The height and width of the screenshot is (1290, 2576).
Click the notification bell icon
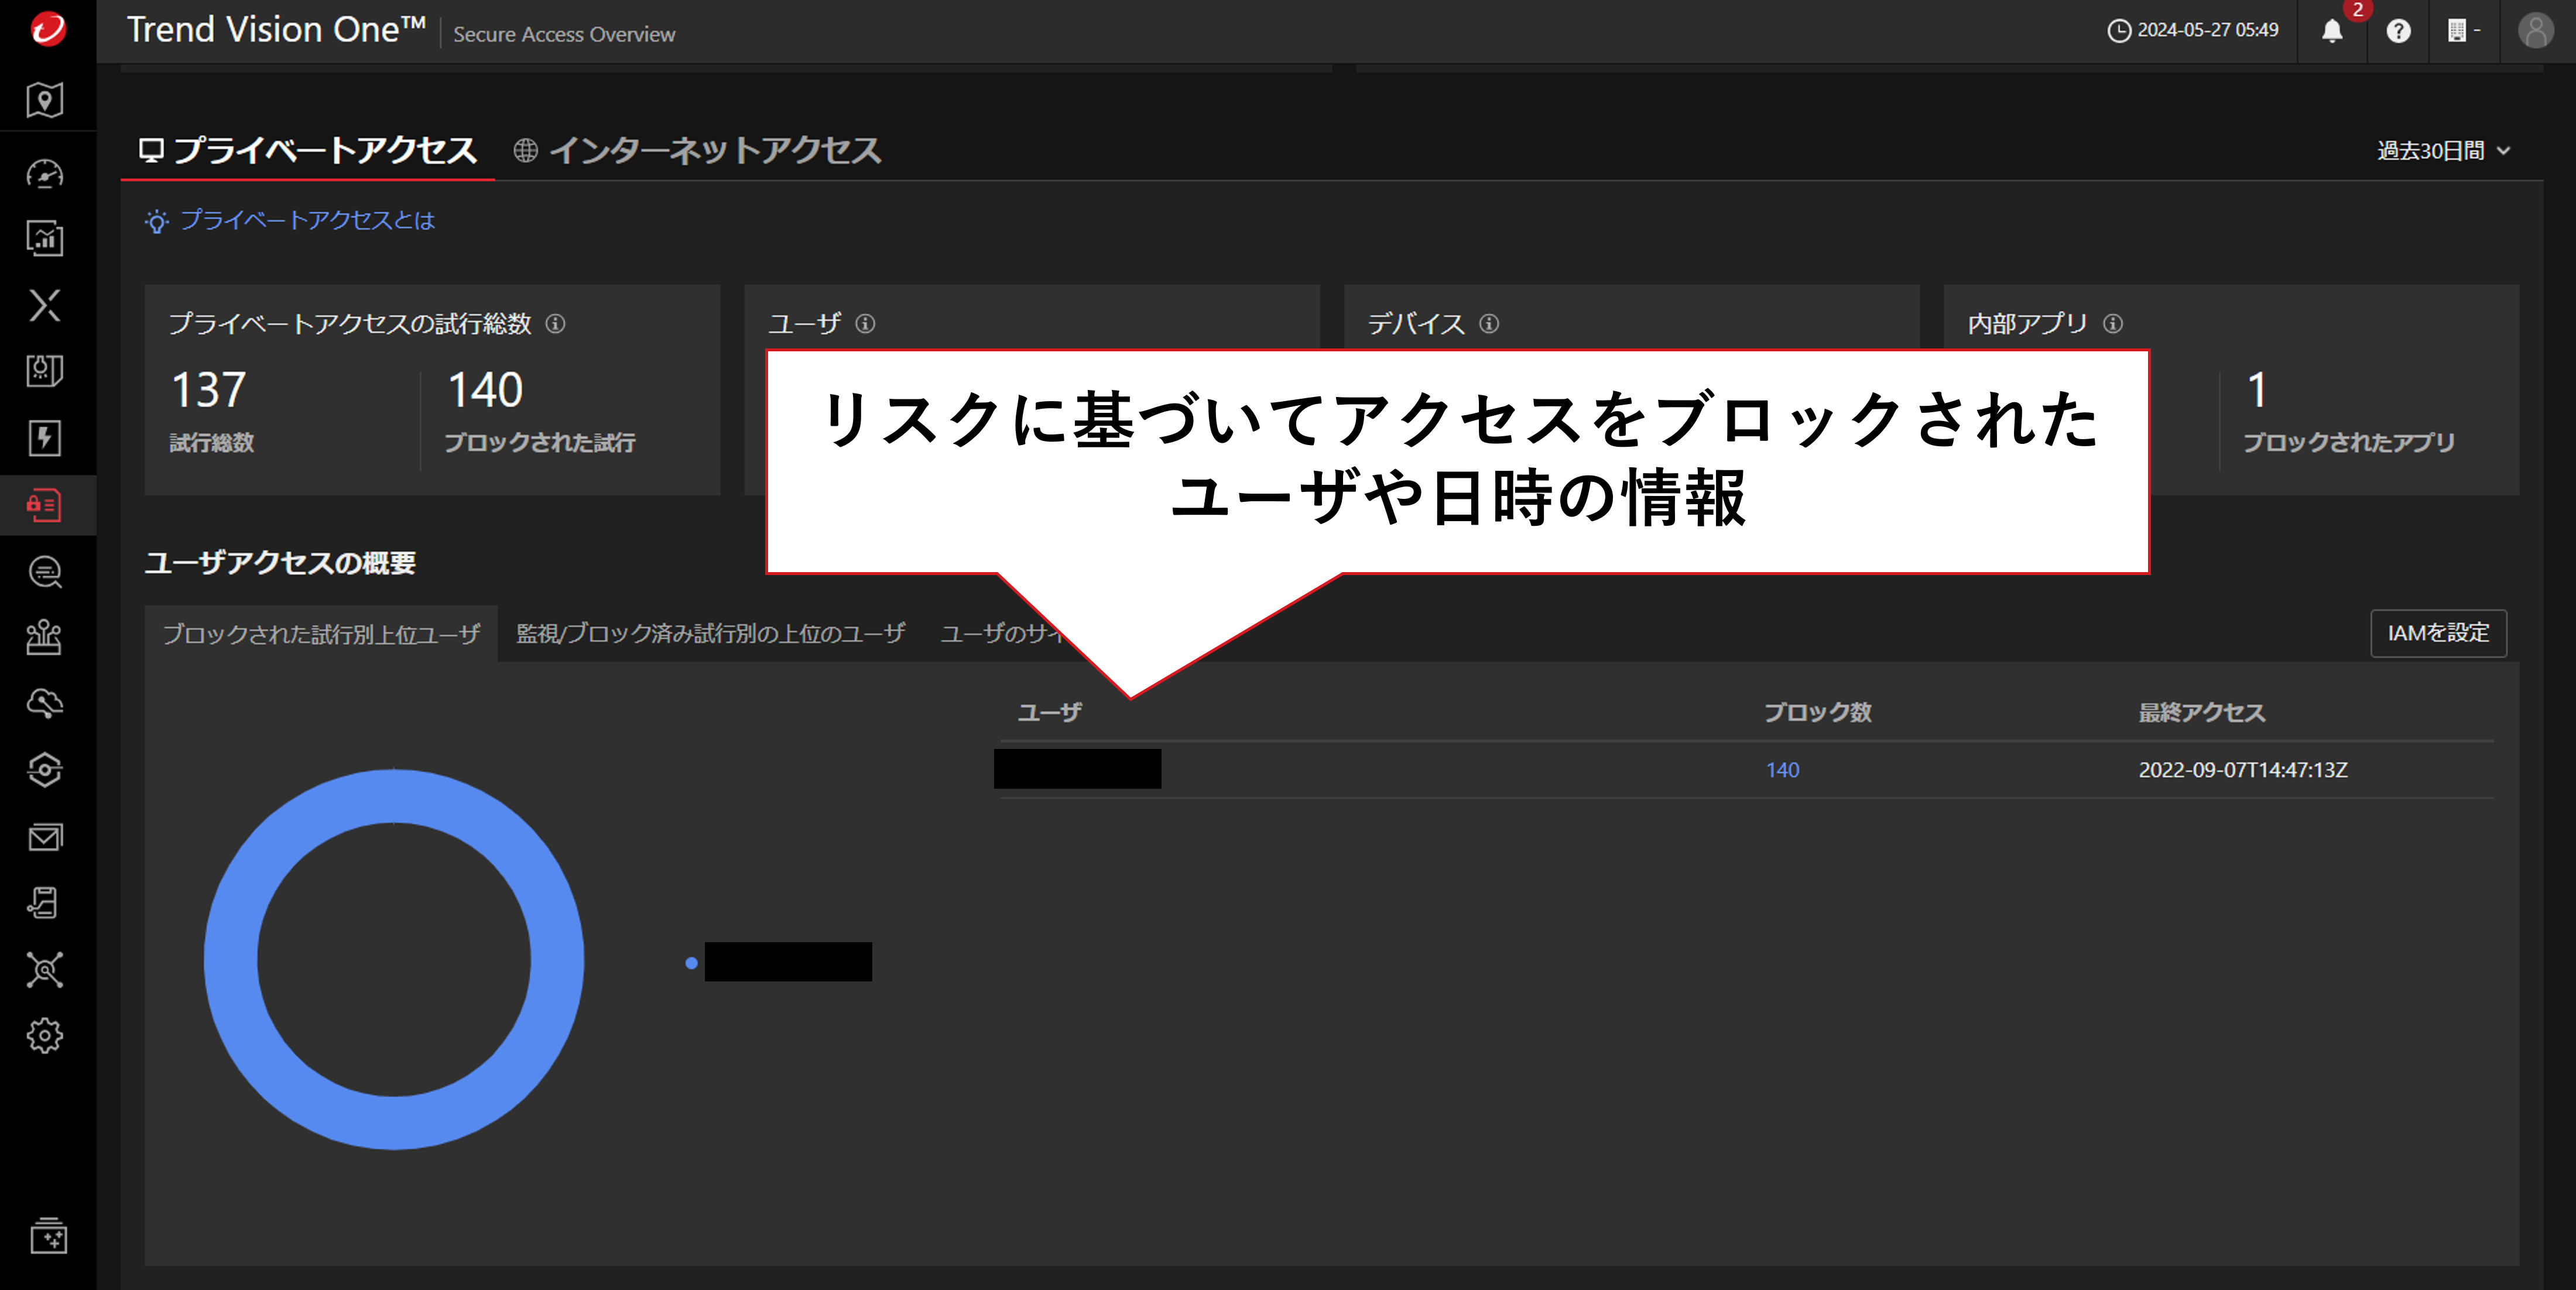point(2331,31)
